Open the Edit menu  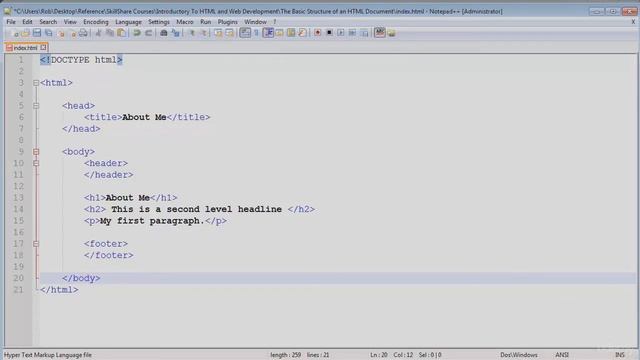pyautogui.click(x=27, y=22)
